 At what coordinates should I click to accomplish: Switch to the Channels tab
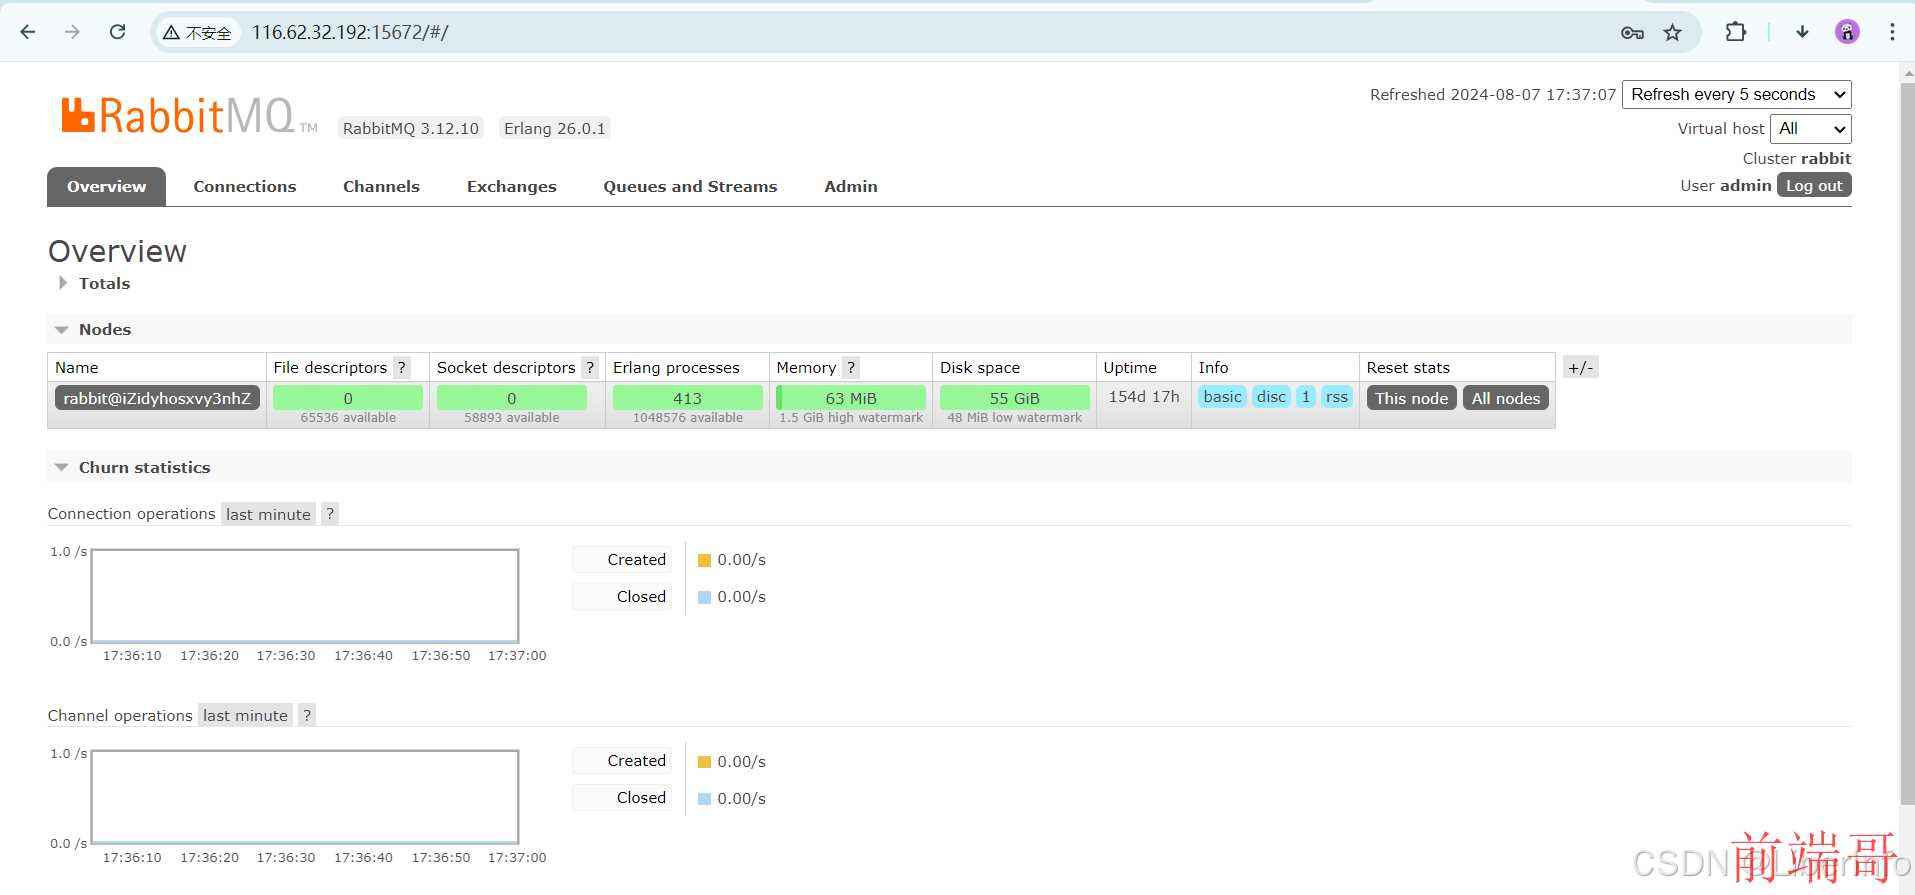[381, 187]
